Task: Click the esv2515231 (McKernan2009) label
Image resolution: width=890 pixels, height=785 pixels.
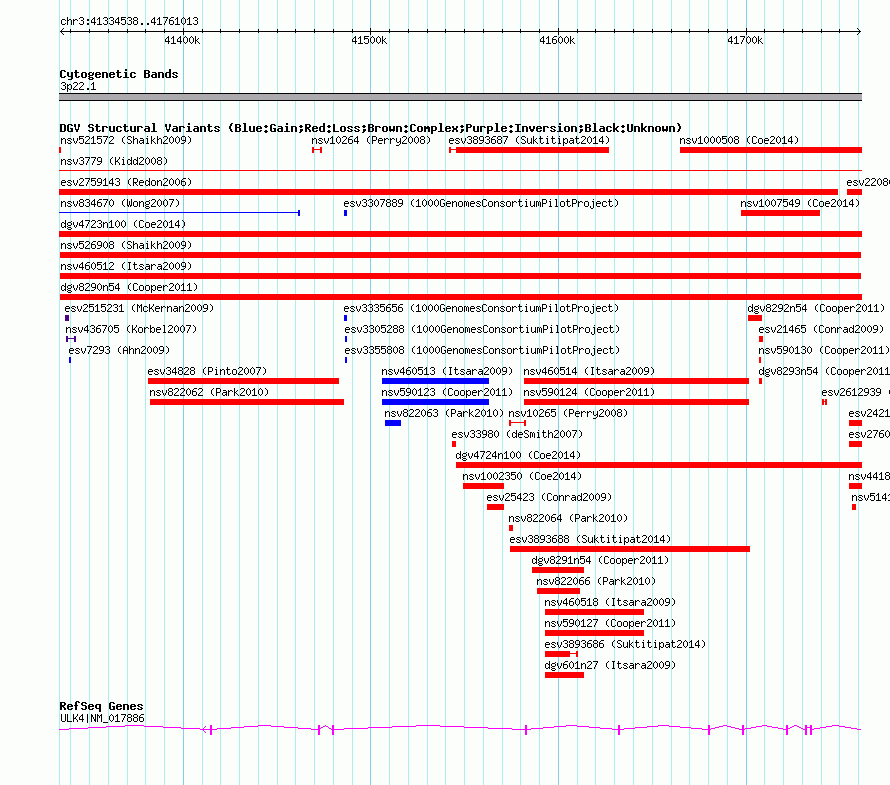Action: (x=140, y=308)
